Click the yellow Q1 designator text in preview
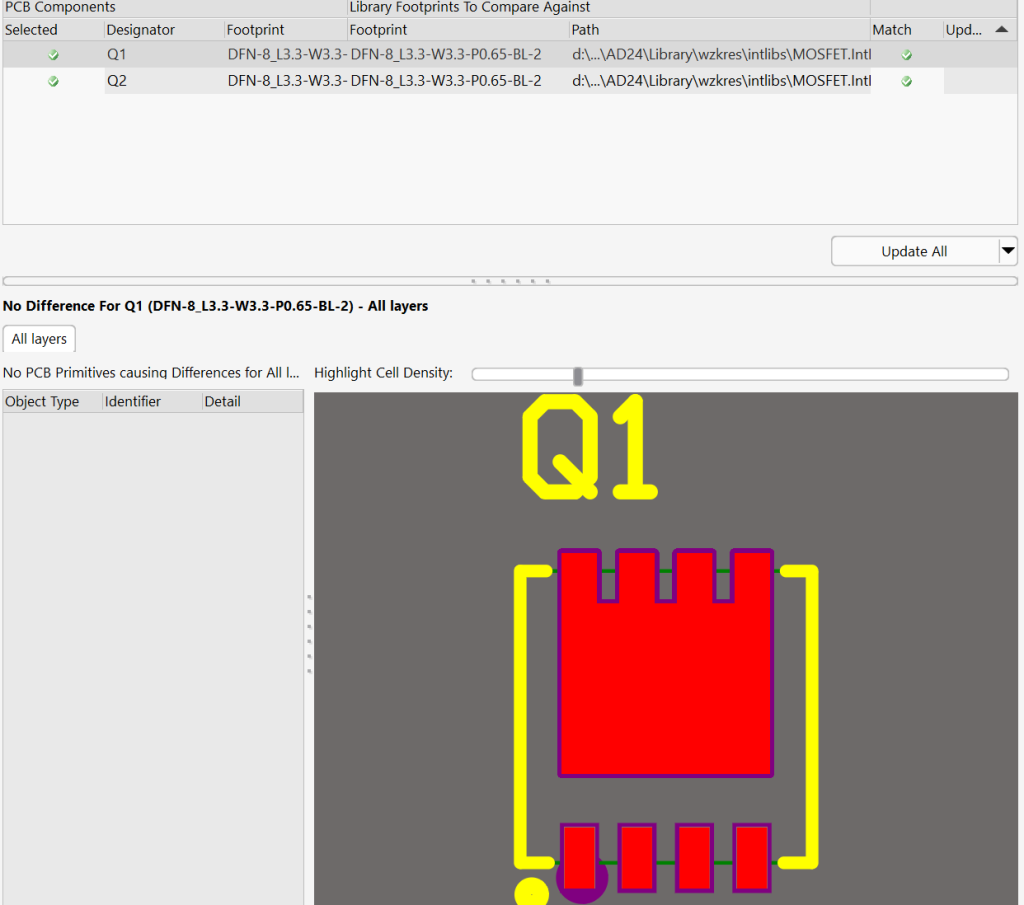This screenshot has height=905, width=1024. [589, 448]
